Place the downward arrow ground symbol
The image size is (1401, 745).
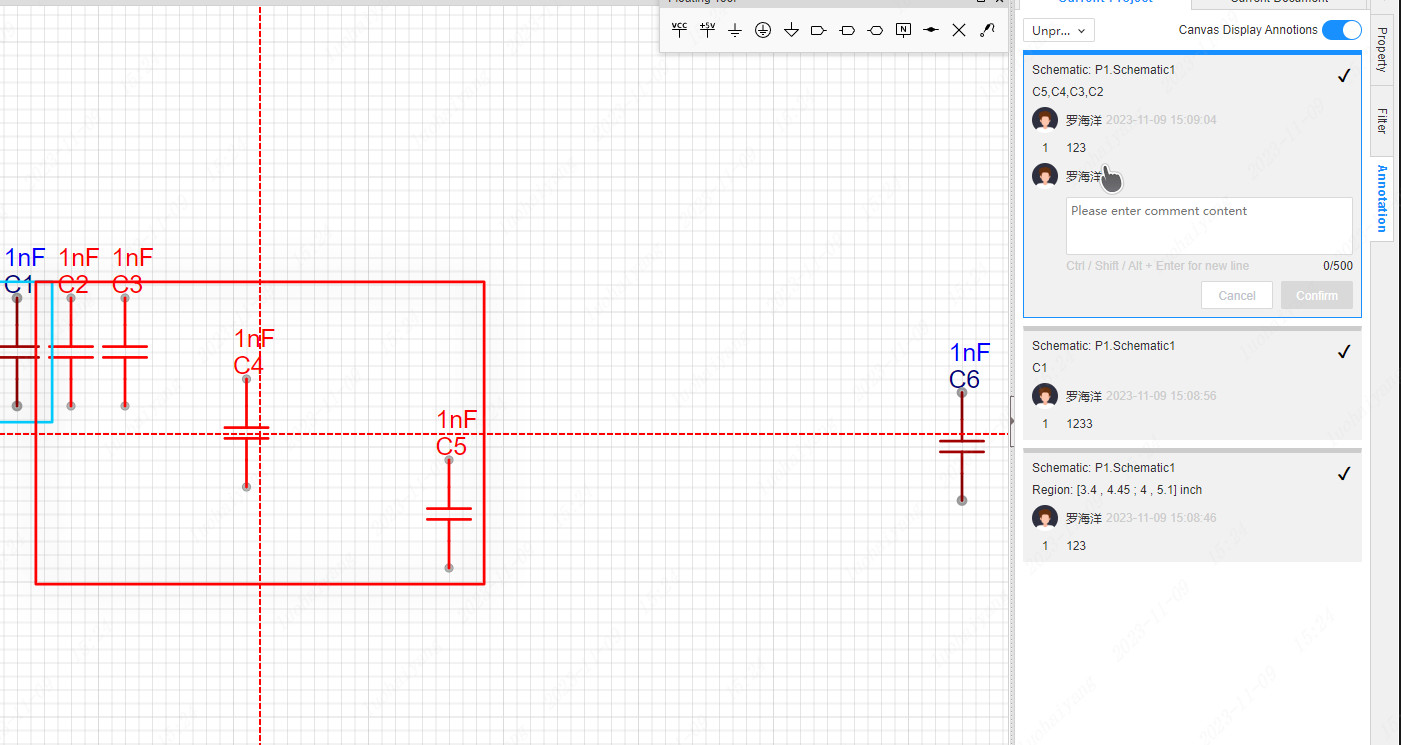coord(791,30)
